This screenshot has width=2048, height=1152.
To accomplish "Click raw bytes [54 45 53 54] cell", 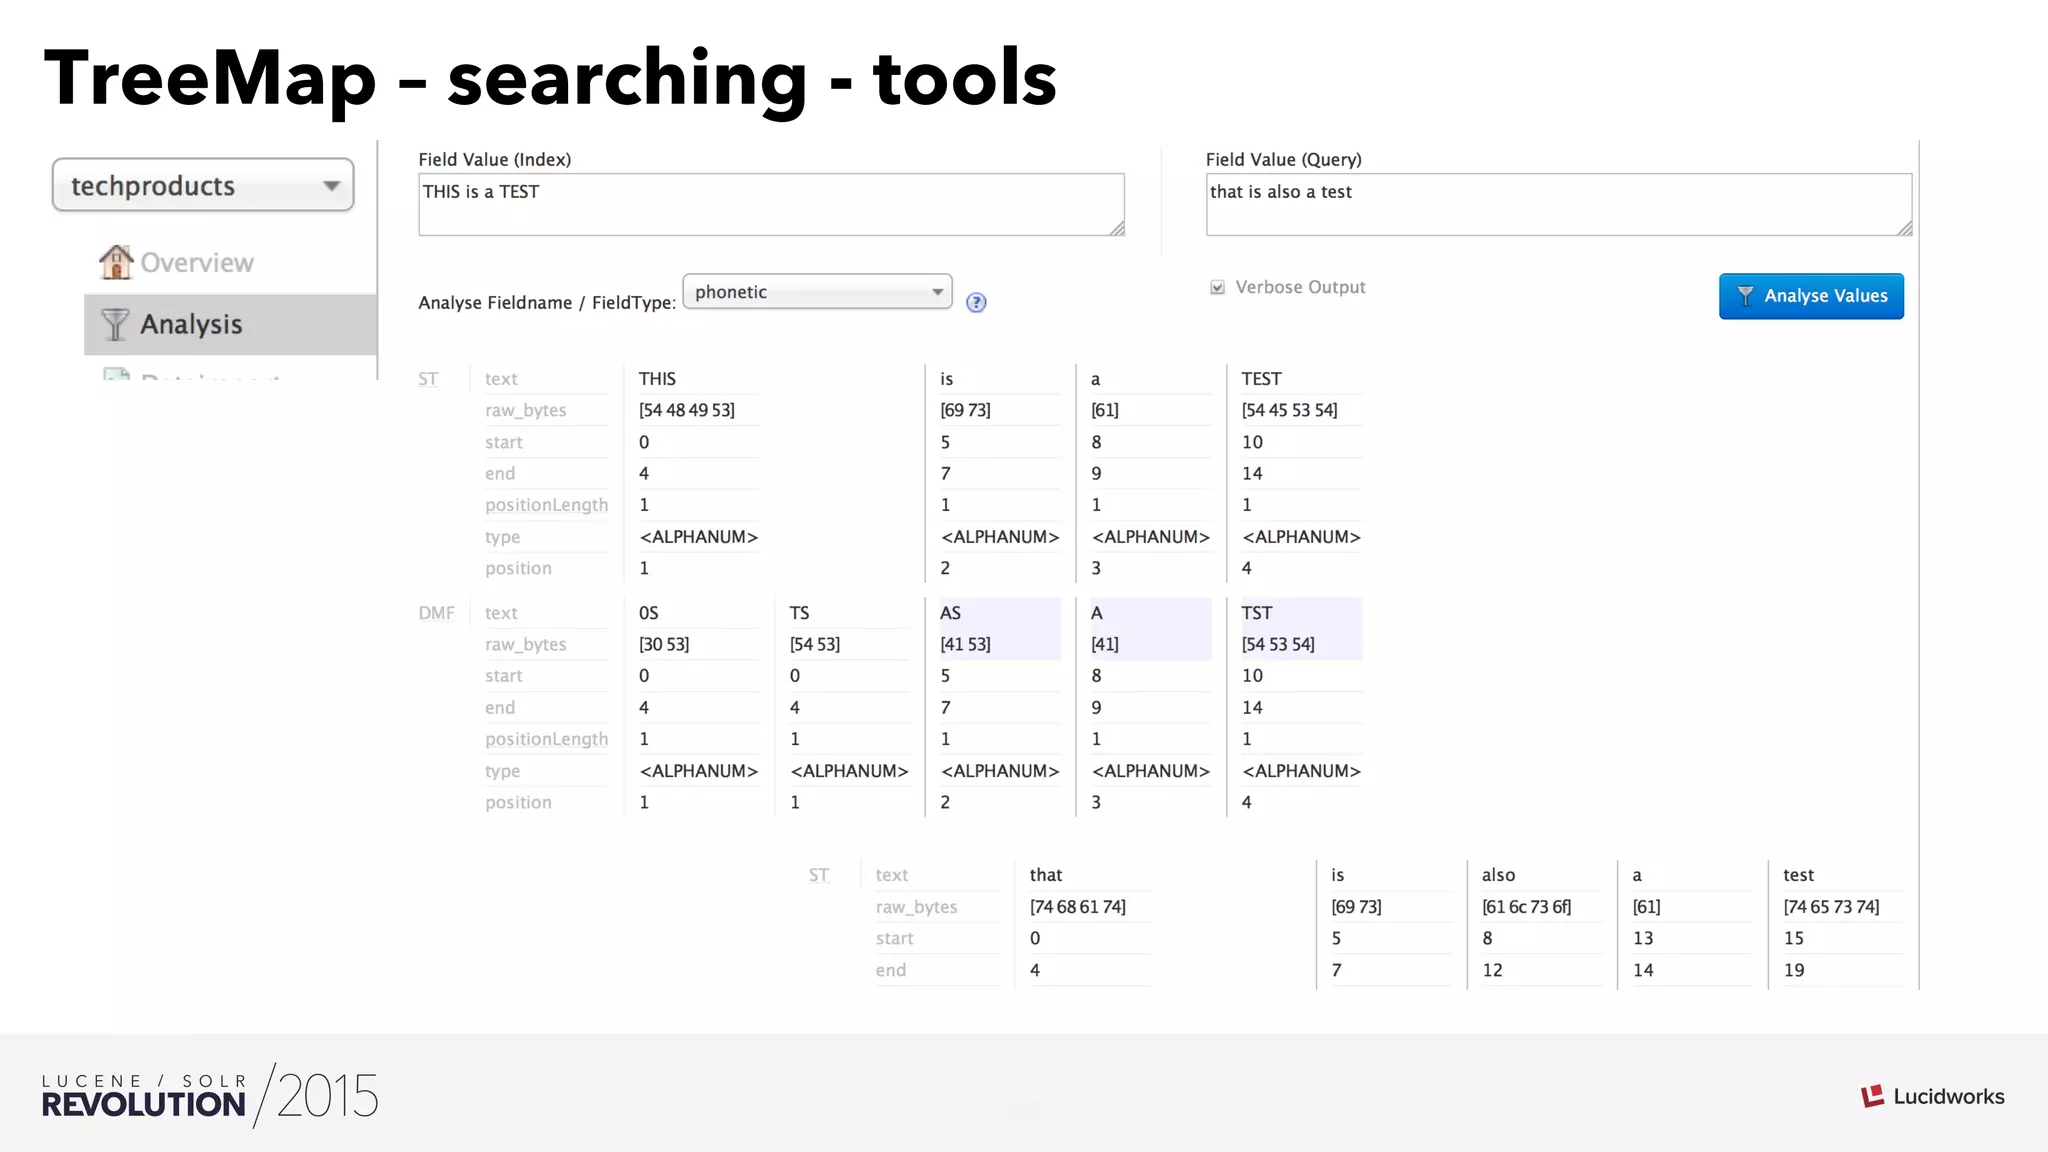I will click(x=1289, y=410).
